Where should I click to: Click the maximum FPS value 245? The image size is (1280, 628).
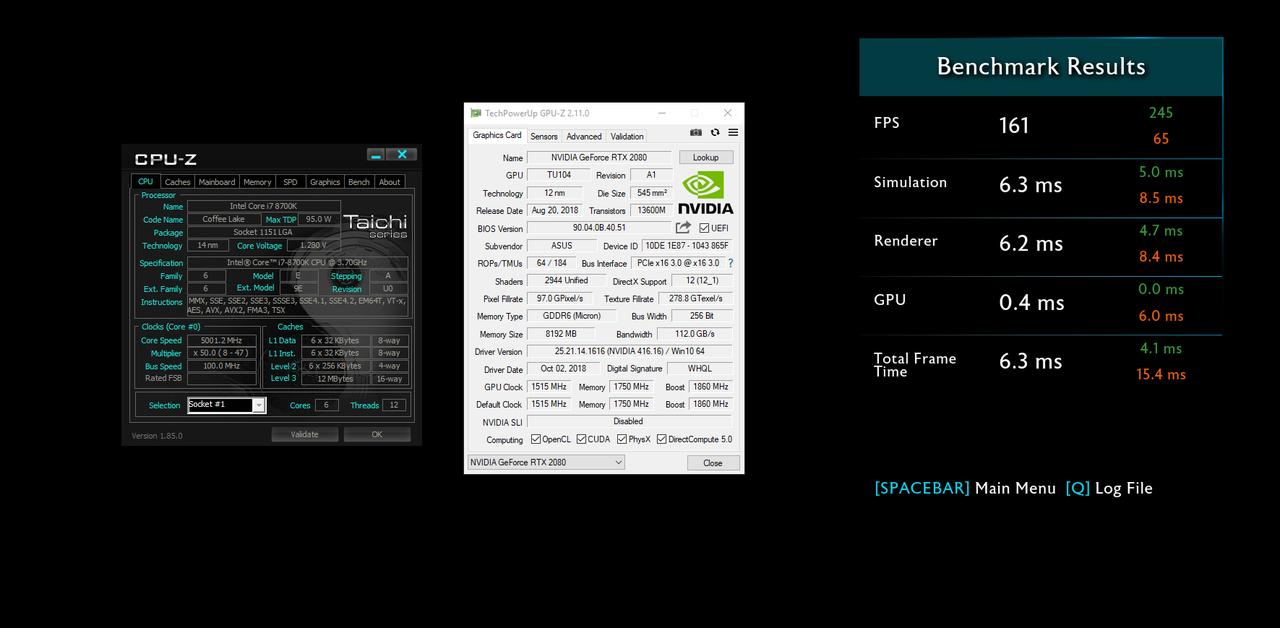click(1161, 113)
